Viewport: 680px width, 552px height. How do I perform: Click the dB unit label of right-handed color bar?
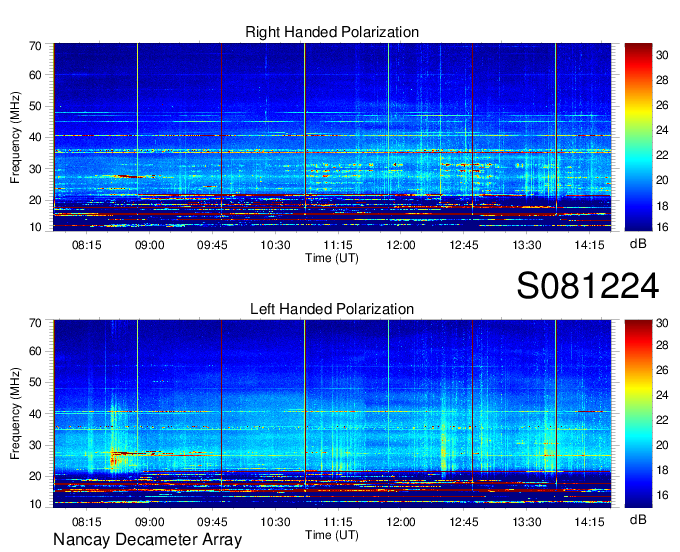(x=638, y=244)
